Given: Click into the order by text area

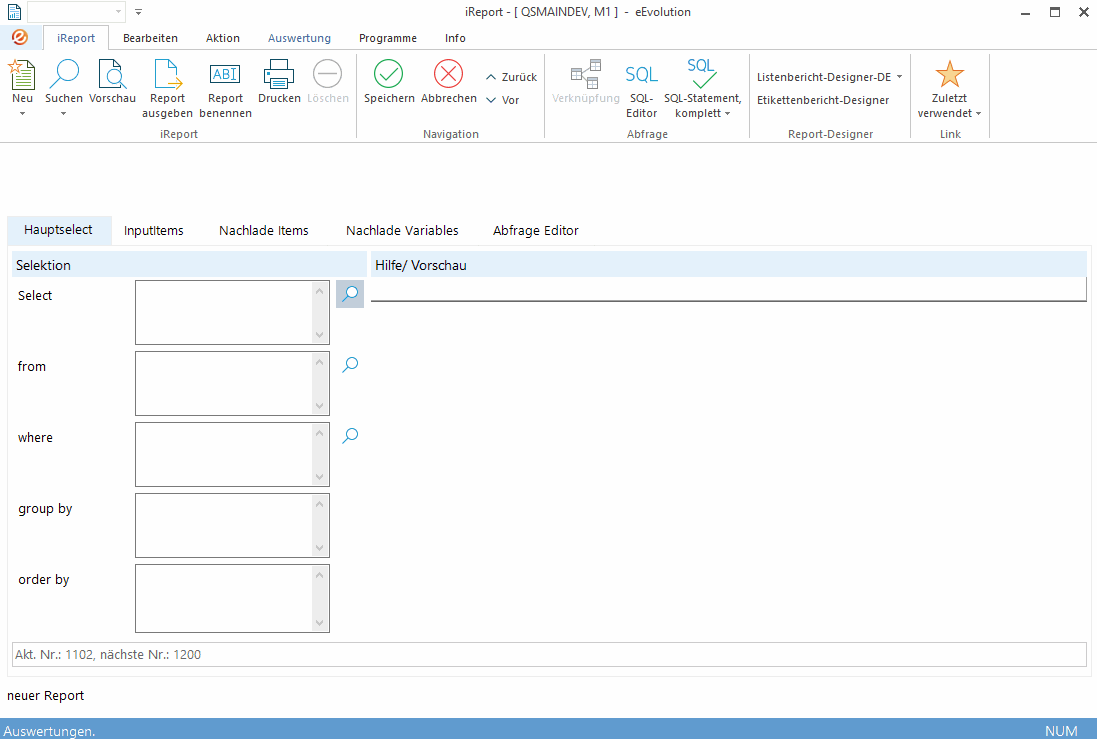Looking at the screenshot, I should coord(224,598).
